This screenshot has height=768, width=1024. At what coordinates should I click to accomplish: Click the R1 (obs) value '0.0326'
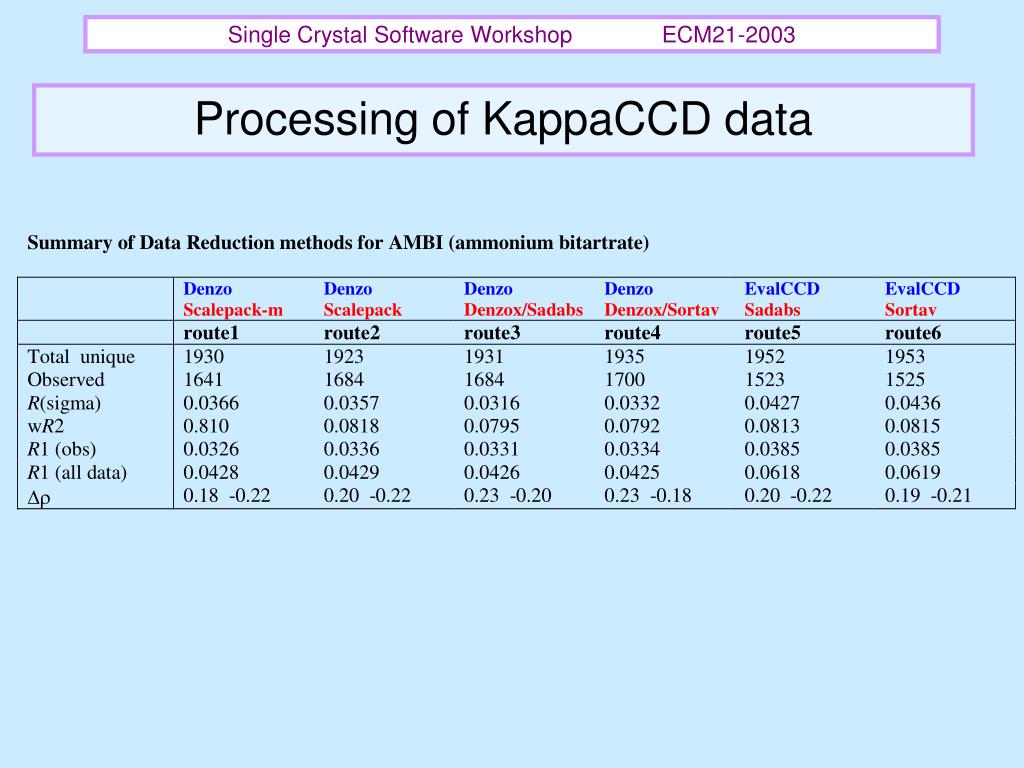pos(211,449)
